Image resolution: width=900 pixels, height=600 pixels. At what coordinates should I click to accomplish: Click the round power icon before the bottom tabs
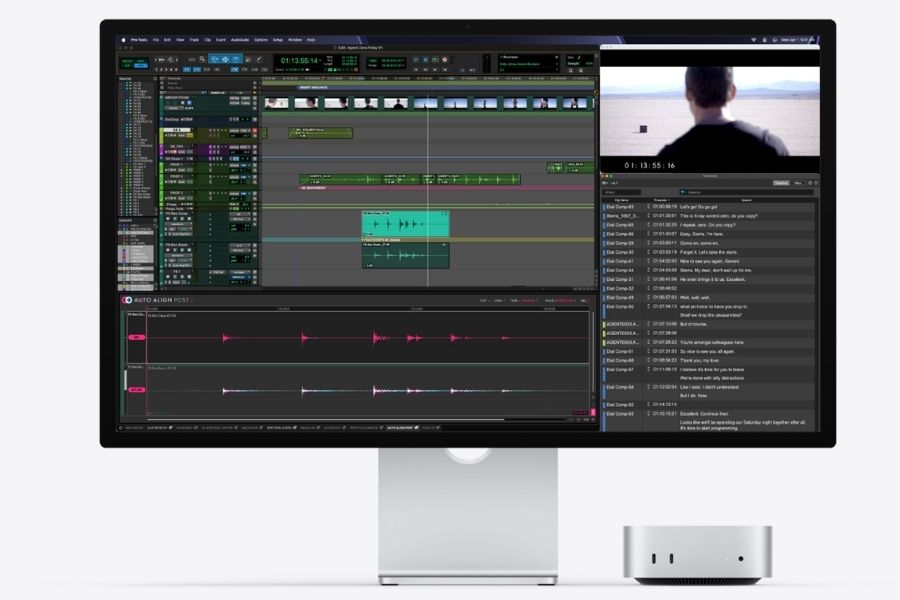coord(121,428)
